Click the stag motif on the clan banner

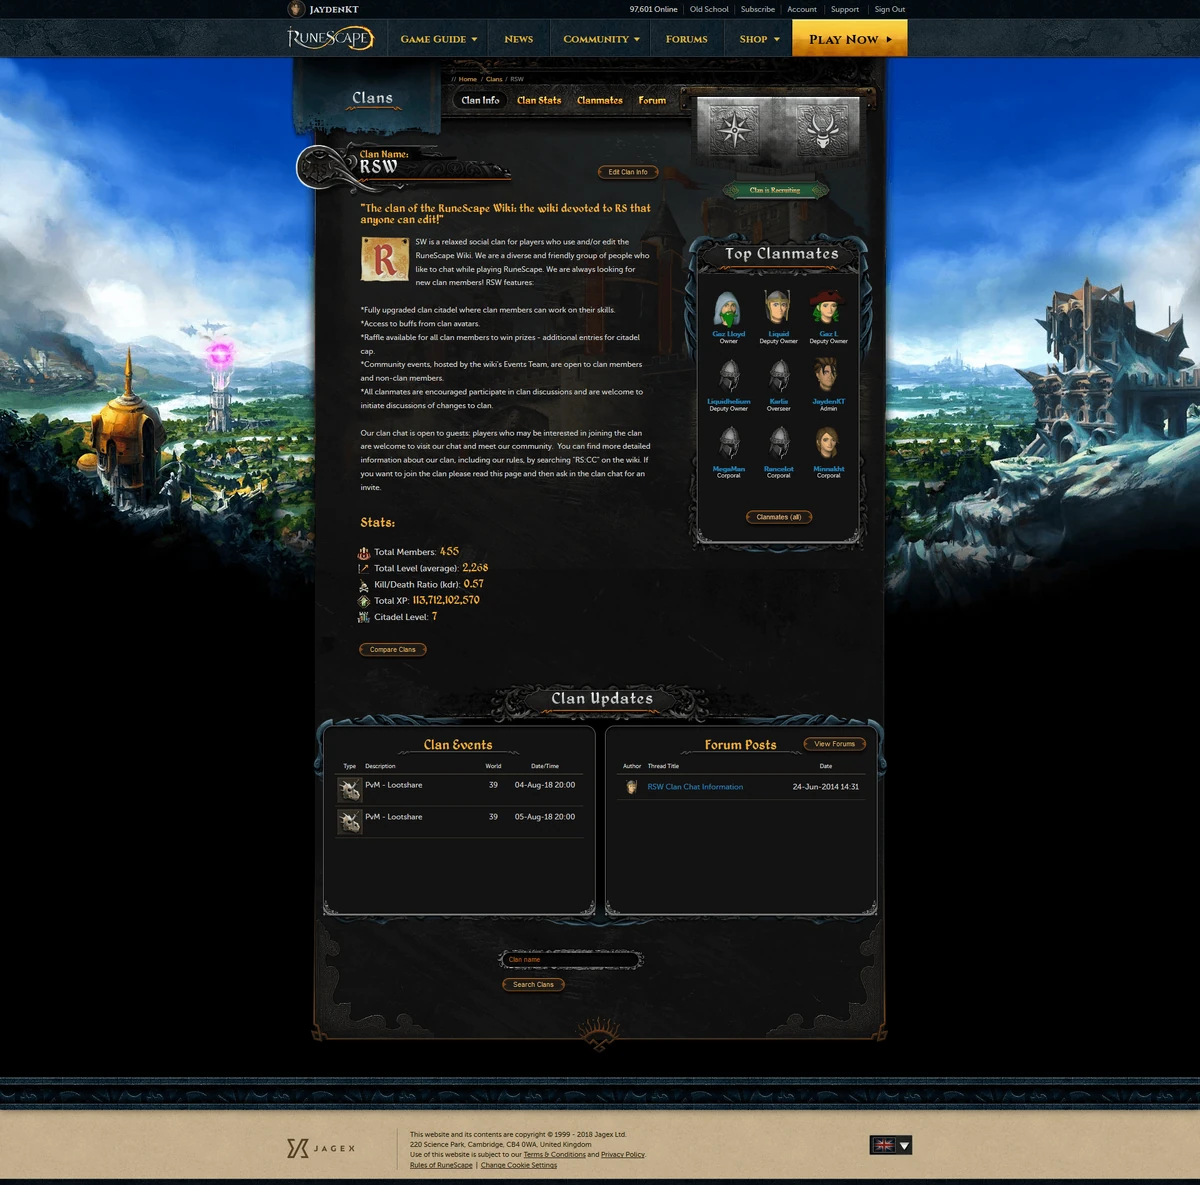820,128
